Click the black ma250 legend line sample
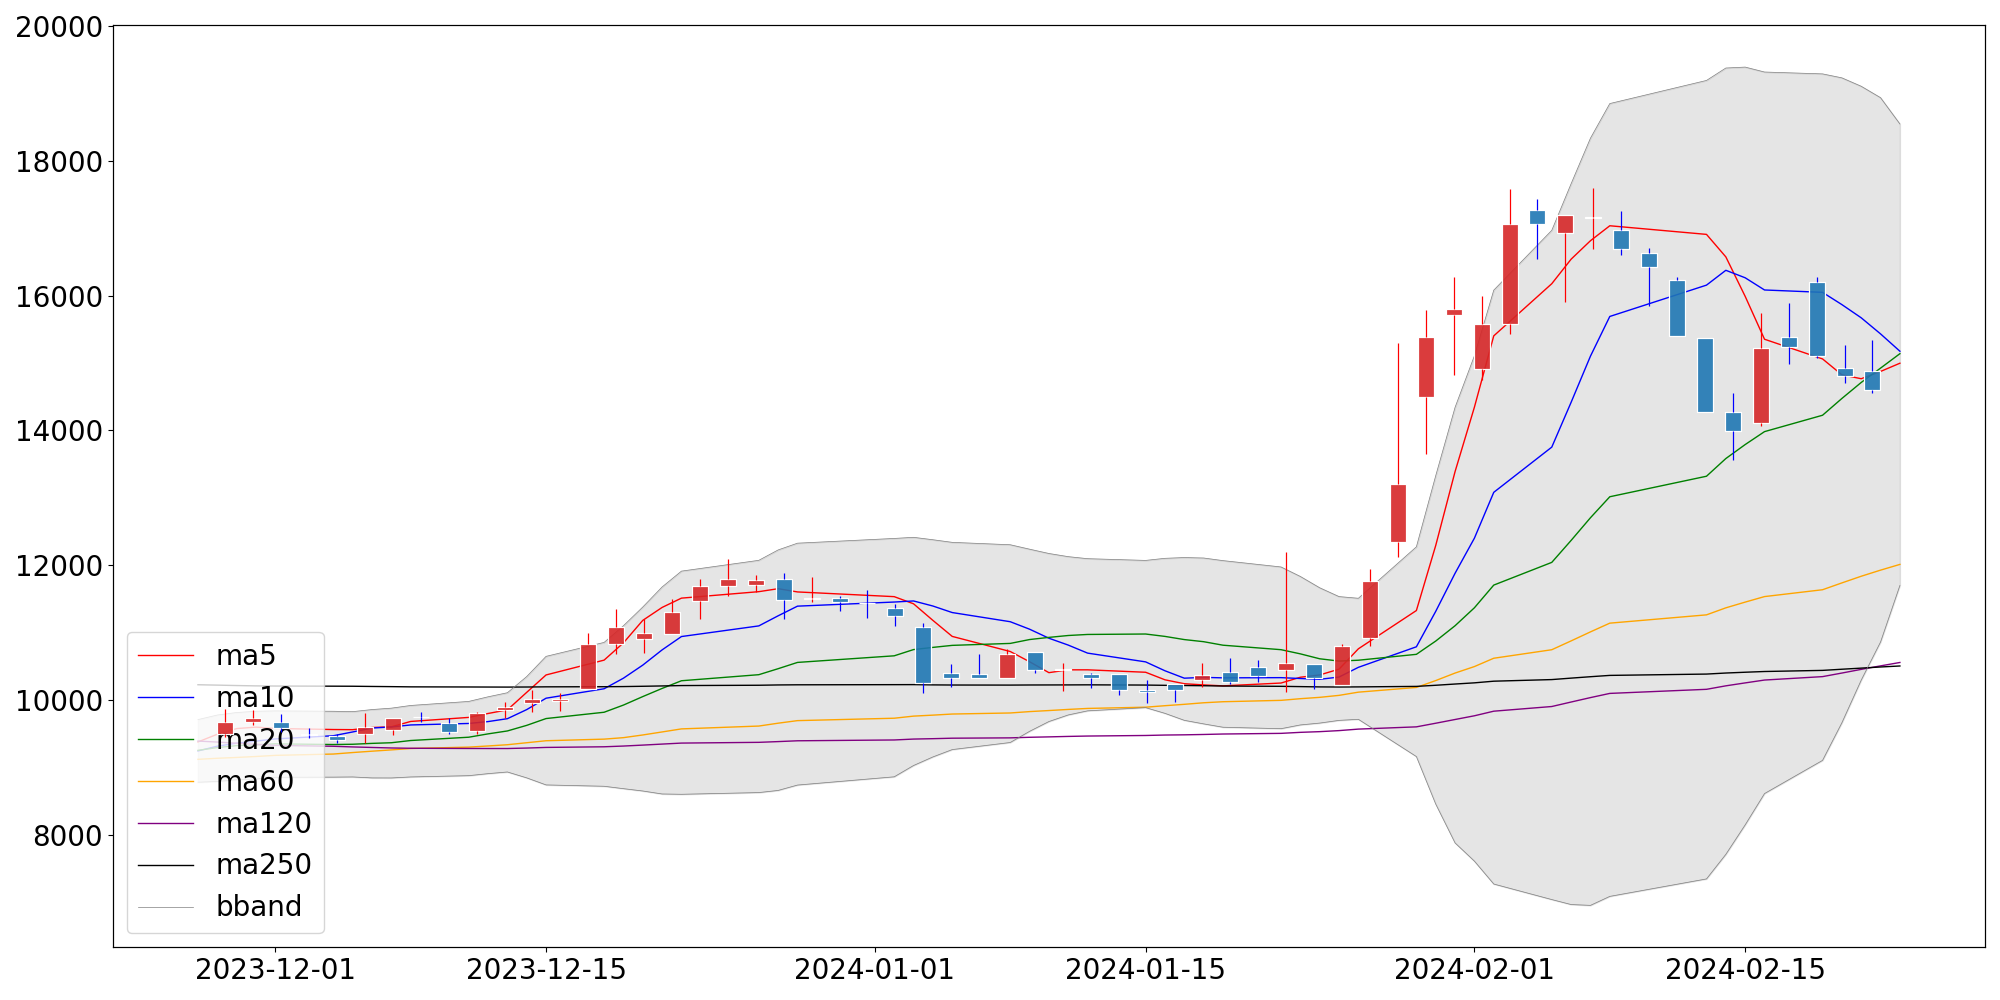 click(x=166, y=865)
